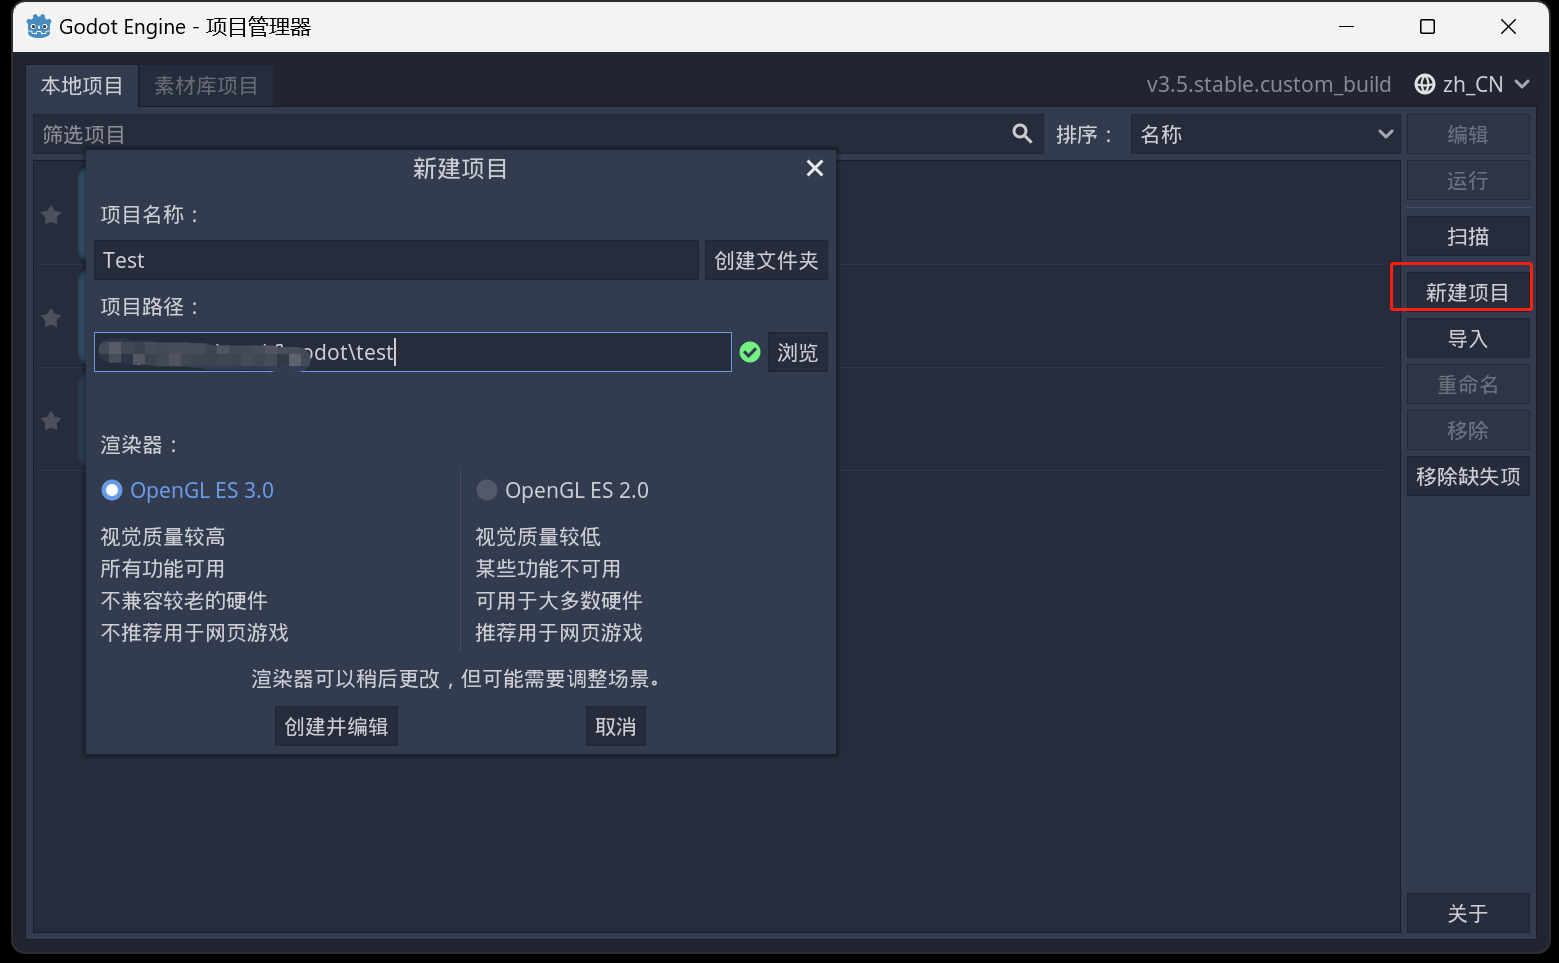Open the 名称 sort order dropdown
The width and height of the screenshot is (1559, 963).
pyautogui.click(x=1264, y=134)
